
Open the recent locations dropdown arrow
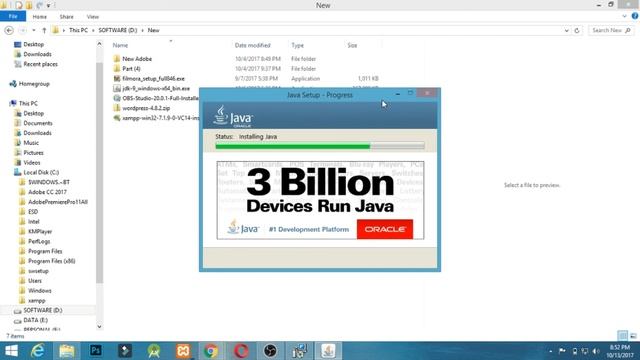pos(34,30)
